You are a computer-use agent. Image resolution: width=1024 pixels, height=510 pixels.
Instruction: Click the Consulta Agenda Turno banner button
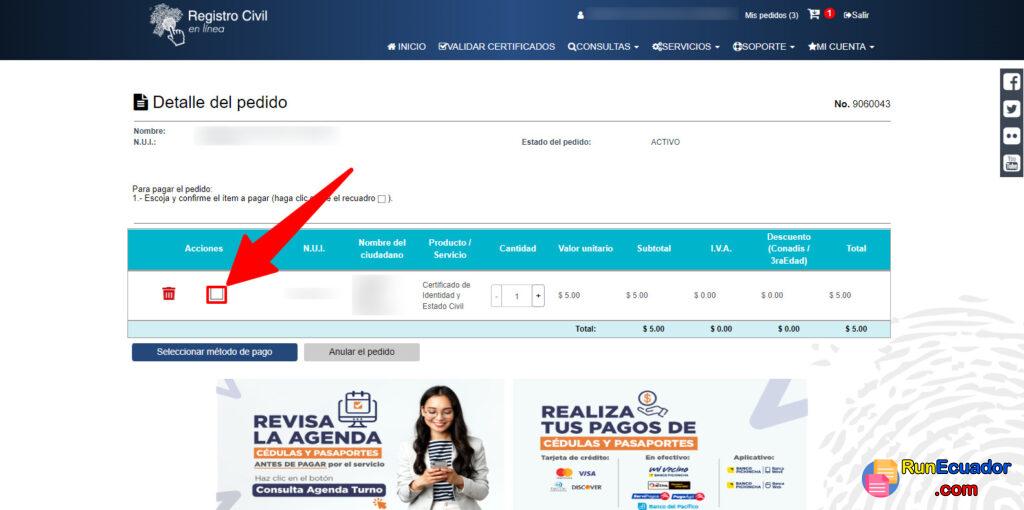(x=319, y=490)
